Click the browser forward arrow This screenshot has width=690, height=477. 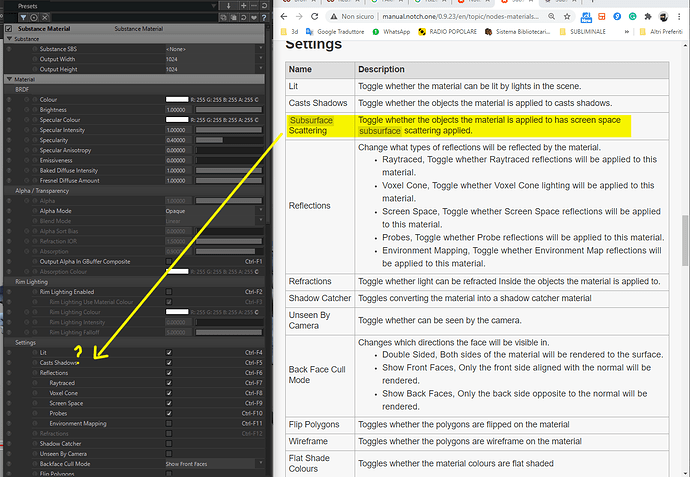[299, 16]
